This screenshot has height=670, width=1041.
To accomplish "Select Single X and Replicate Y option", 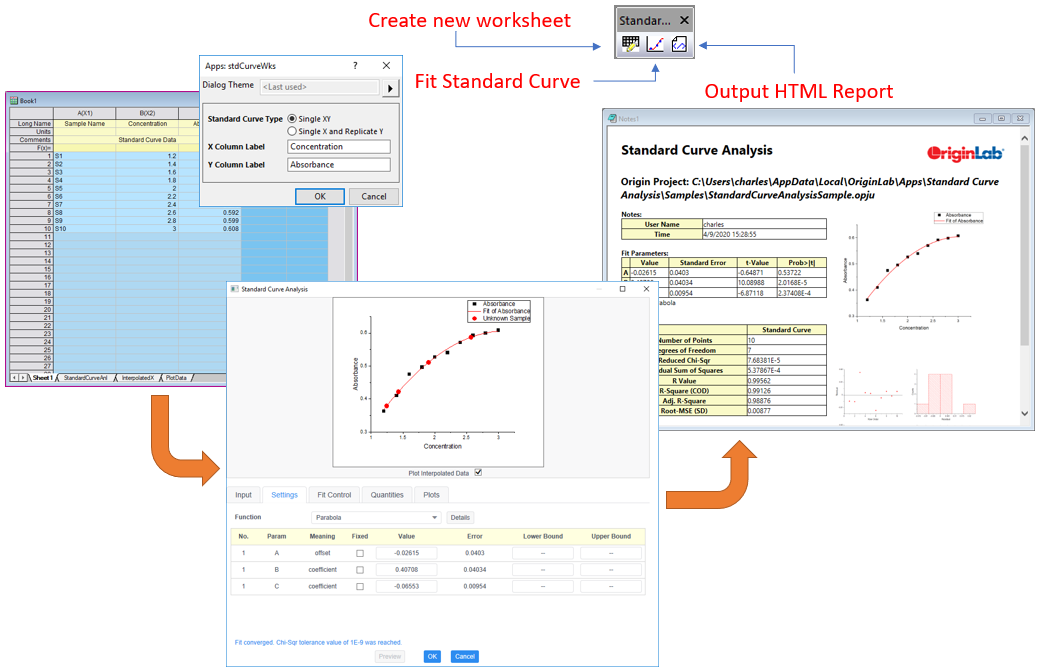I will click(292, 131).
